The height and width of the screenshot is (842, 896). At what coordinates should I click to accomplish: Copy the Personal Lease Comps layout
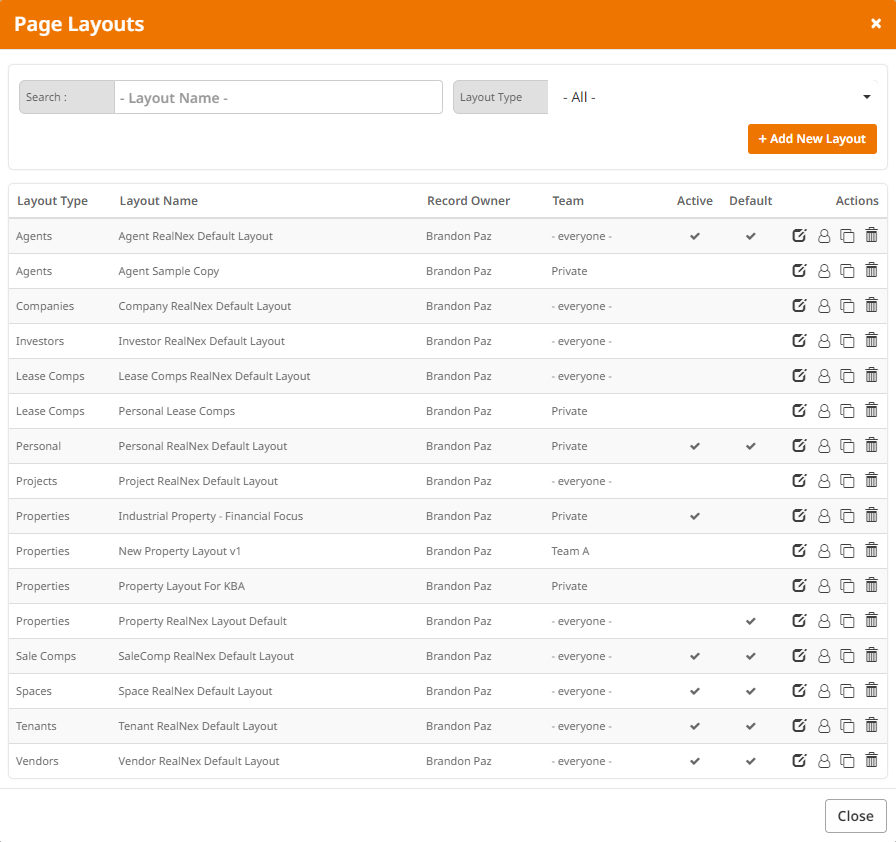pos(847,411)
